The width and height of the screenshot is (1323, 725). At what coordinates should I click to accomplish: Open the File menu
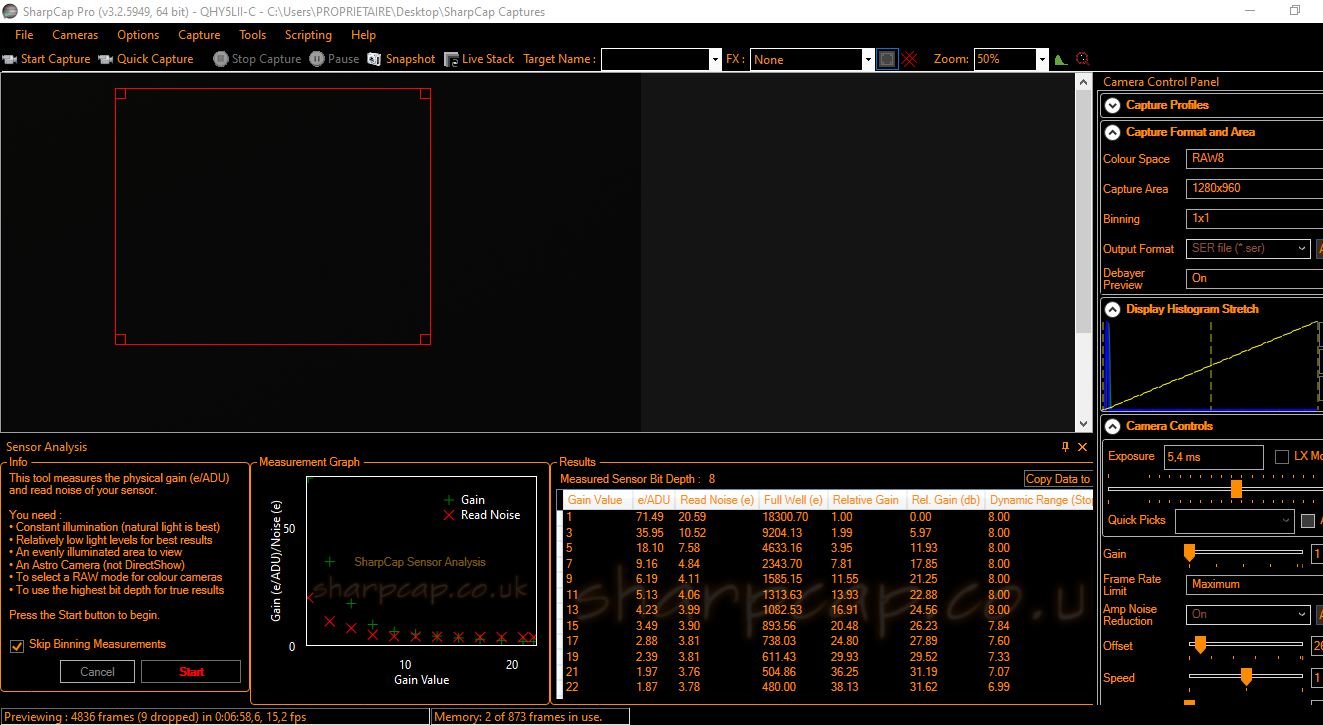pos(24,35)
